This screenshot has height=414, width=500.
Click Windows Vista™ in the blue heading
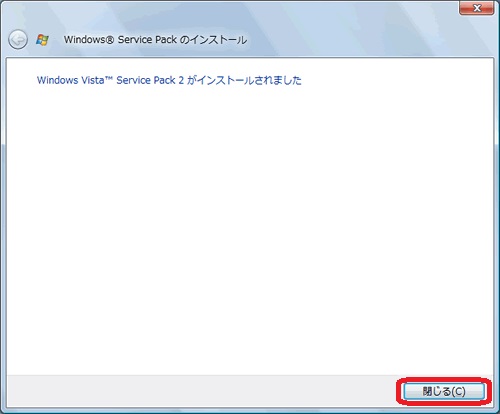click(75, 80)
